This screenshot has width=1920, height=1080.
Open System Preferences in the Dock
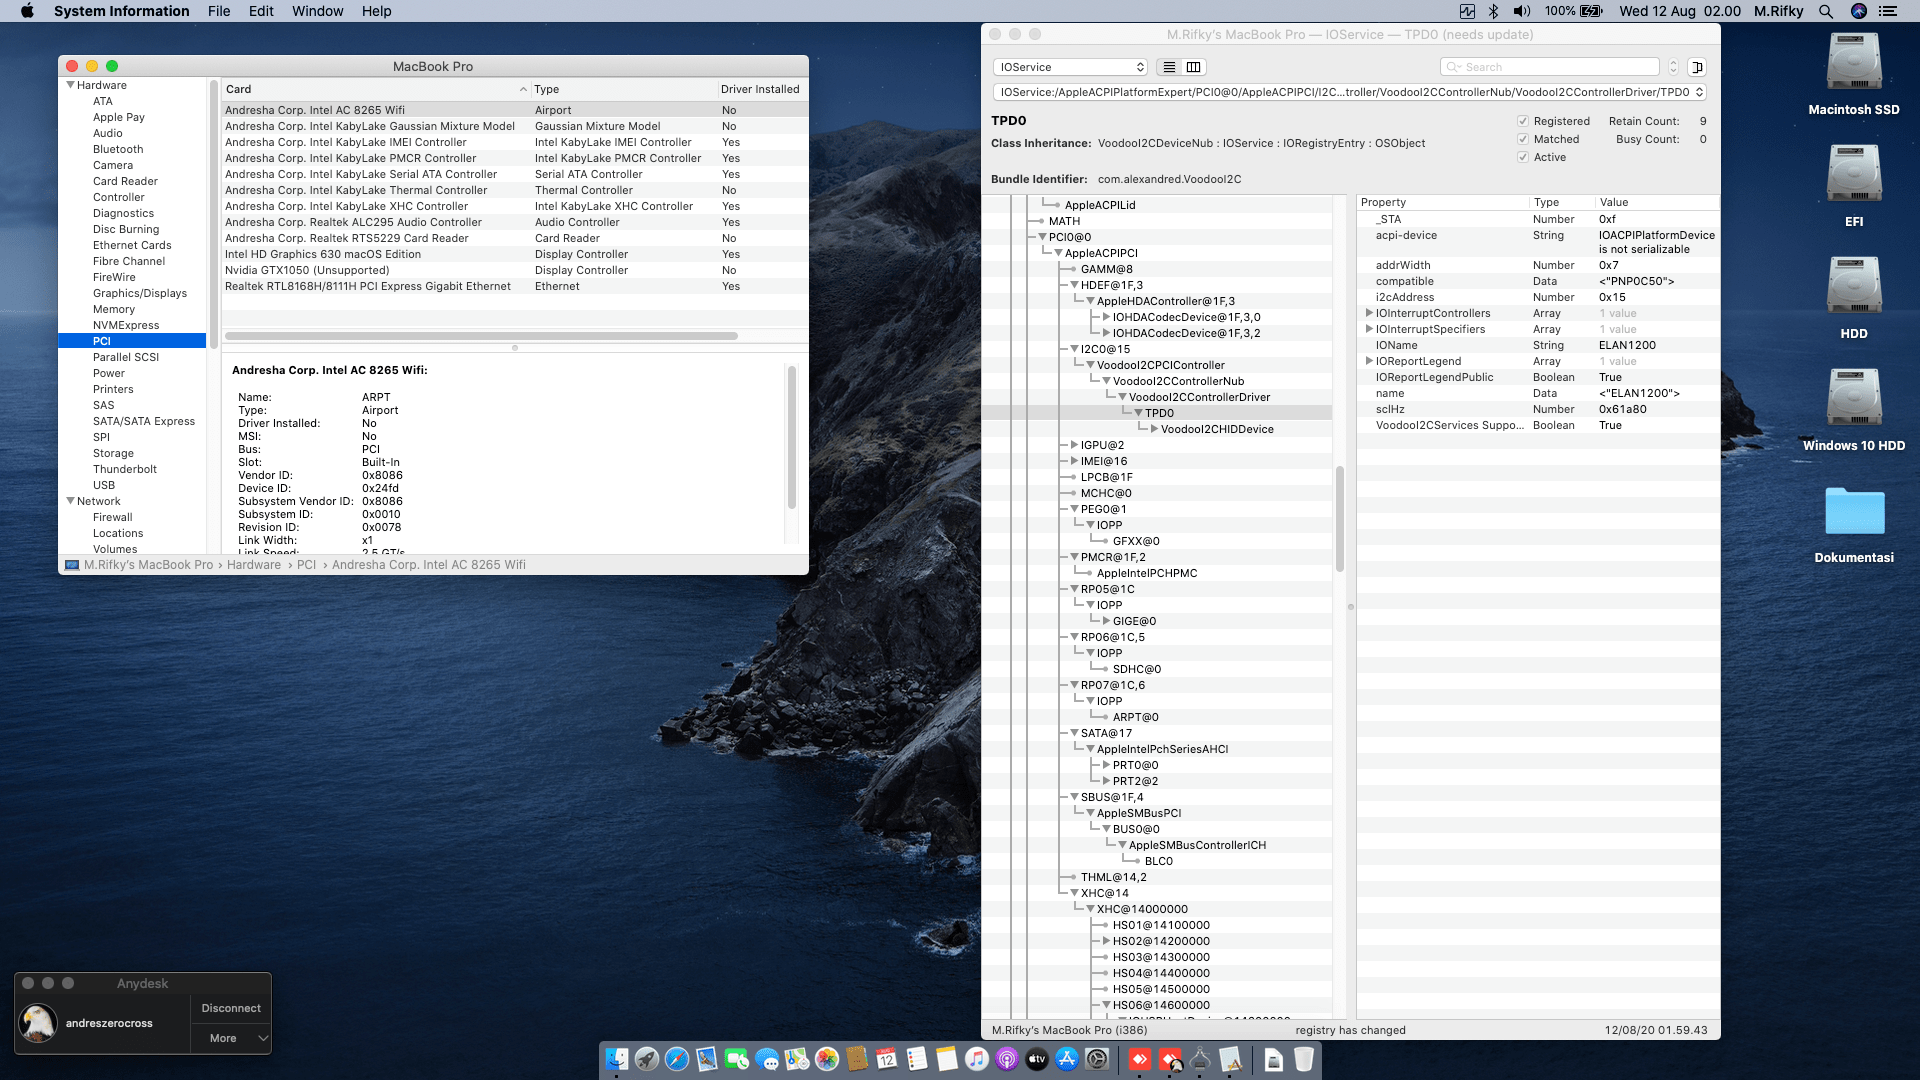point(1097,1059)
